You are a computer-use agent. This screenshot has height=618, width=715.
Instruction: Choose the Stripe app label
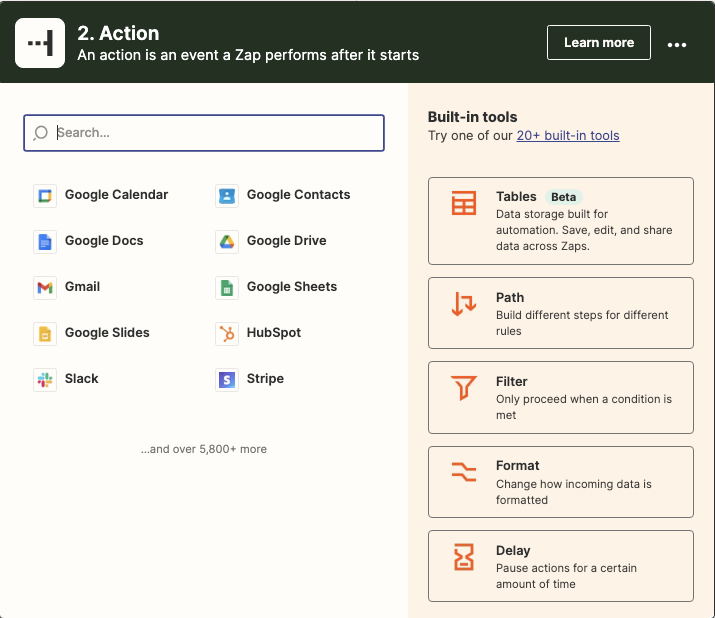[x=265, y=379]
